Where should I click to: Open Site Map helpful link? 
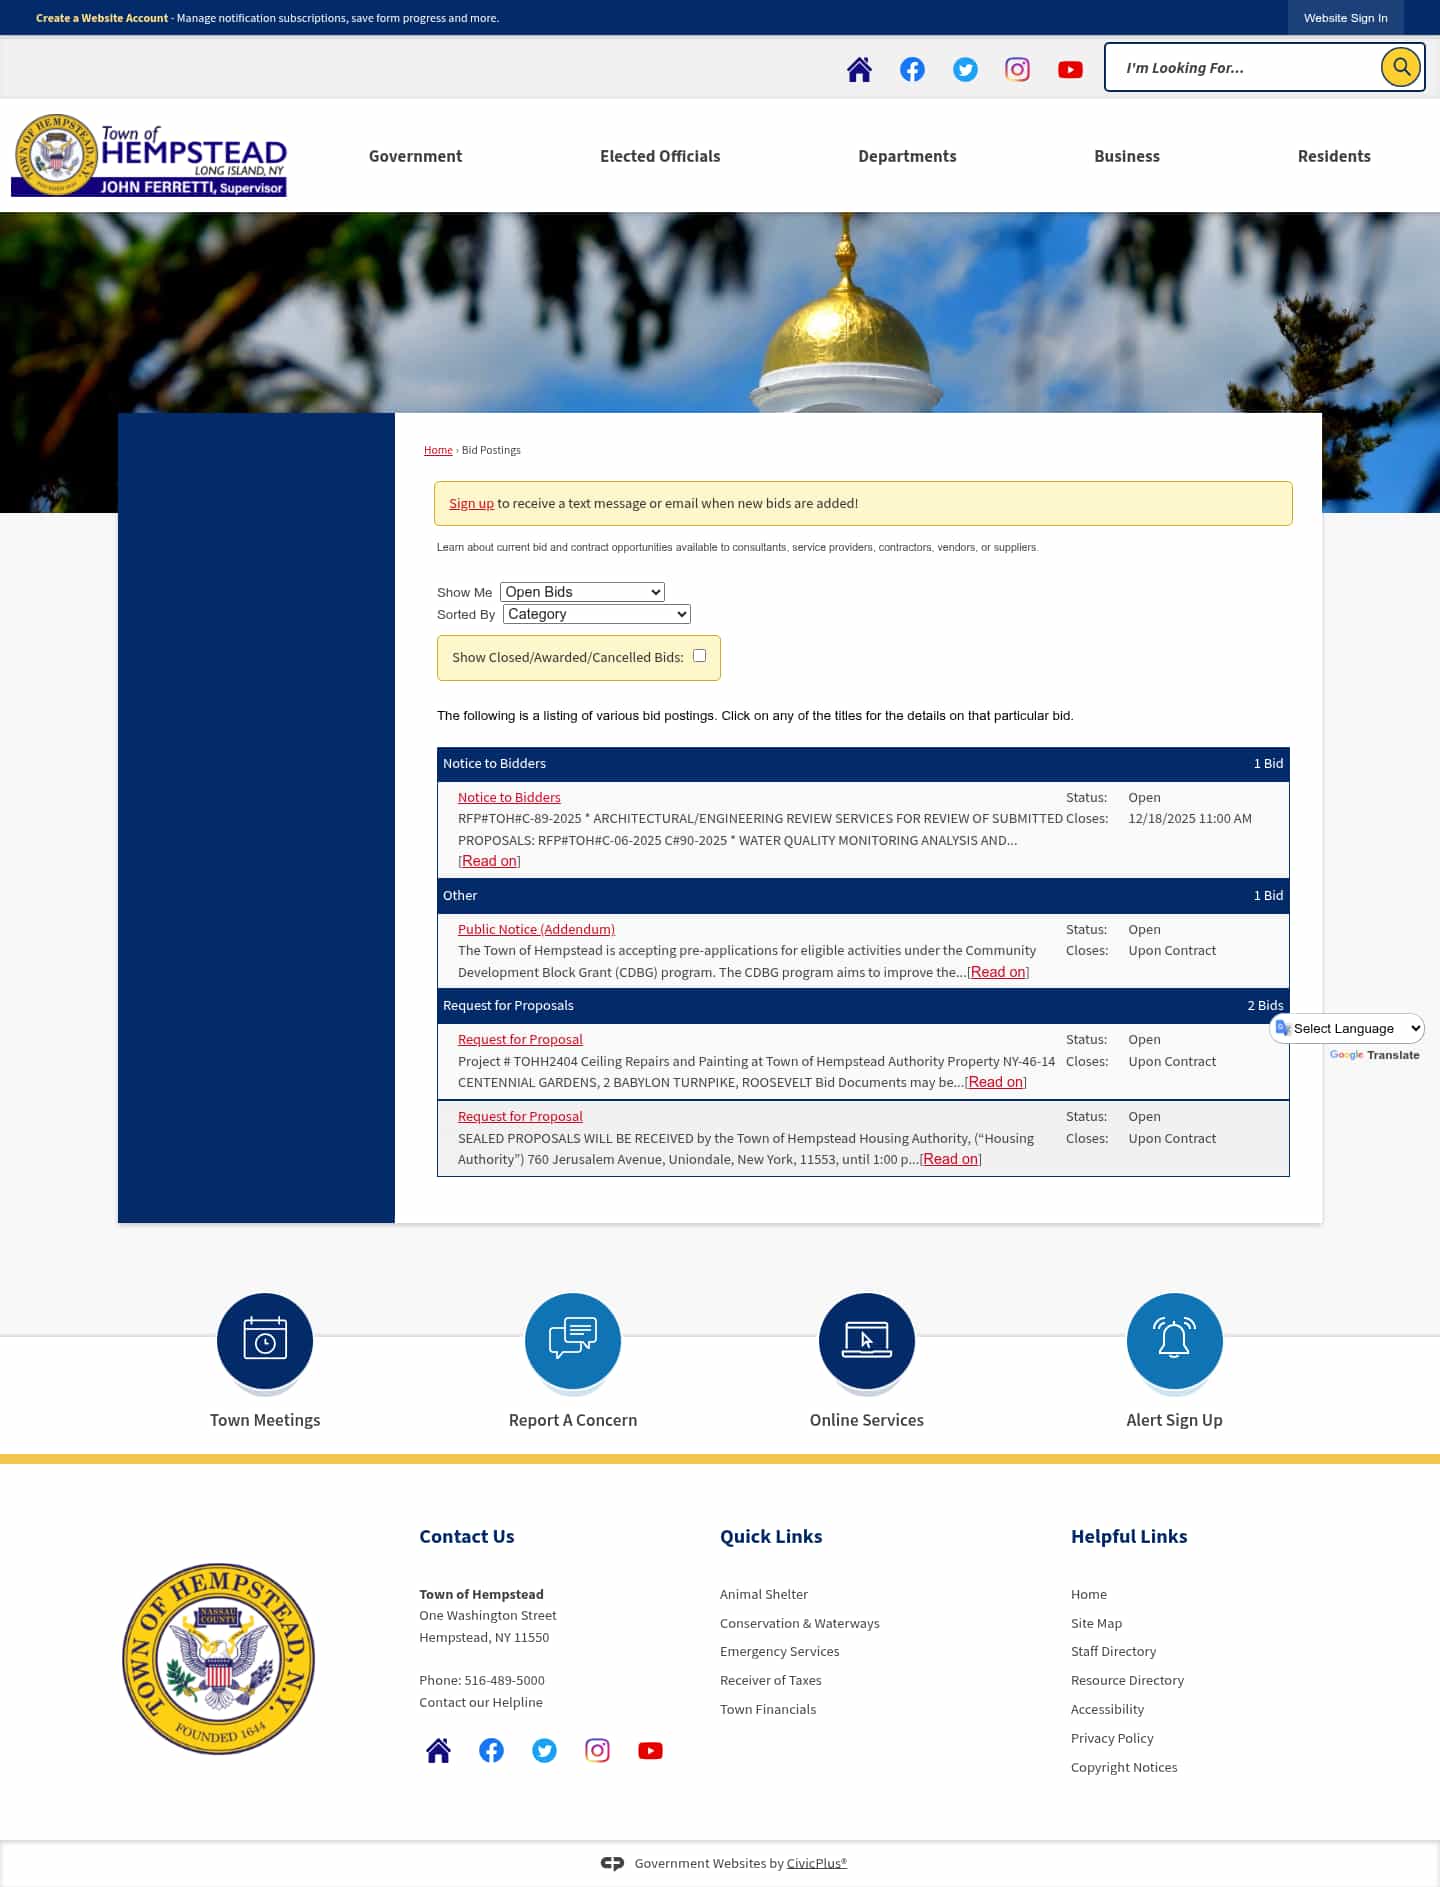coord(1096,1623)
